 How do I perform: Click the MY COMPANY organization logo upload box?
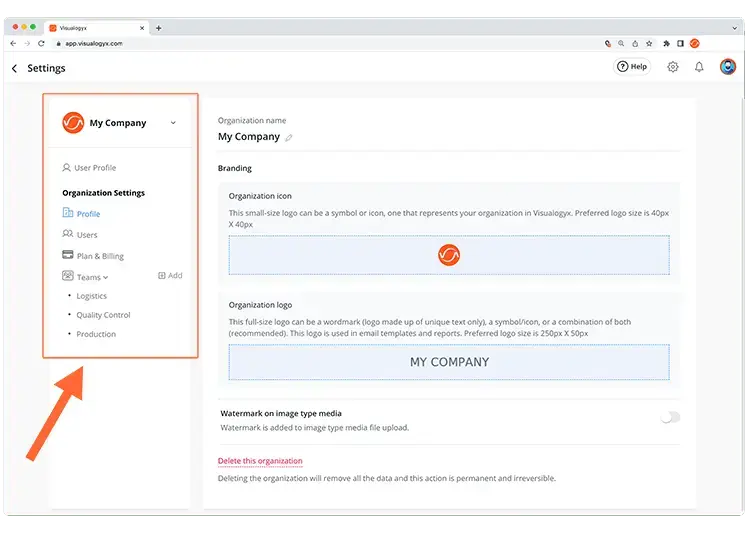point(448,362)
